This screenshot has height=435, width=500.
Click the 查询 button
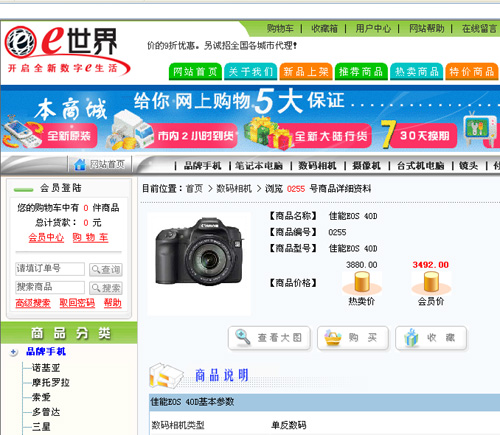pos(106,269)
